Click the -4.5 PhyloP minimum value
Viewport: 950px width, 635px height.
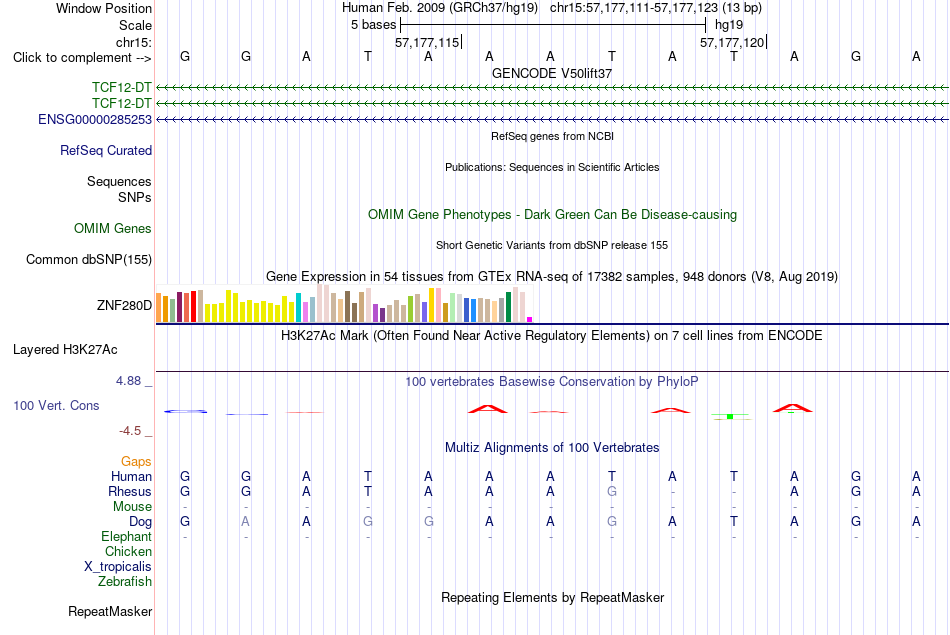tap(130, 431)
